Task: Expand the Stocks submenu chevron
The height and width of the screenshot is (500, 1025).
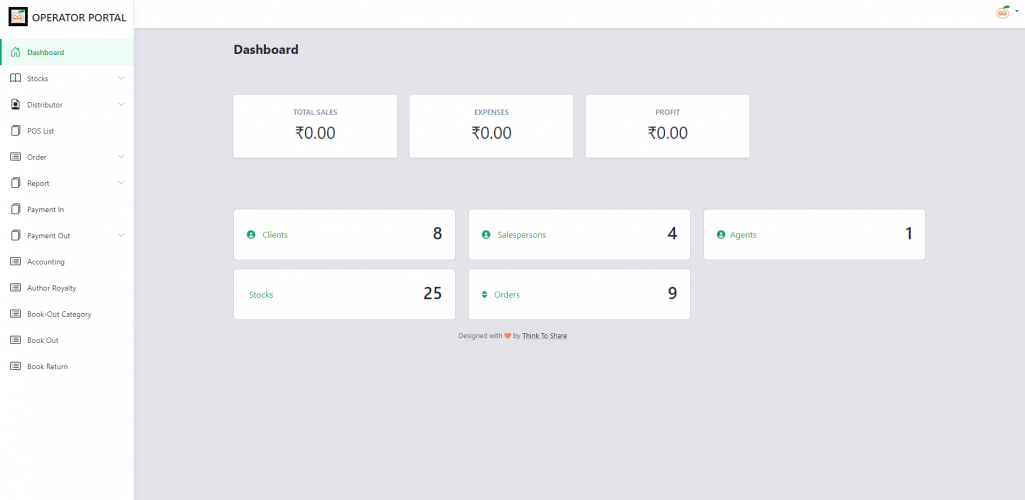Action: 121,78
